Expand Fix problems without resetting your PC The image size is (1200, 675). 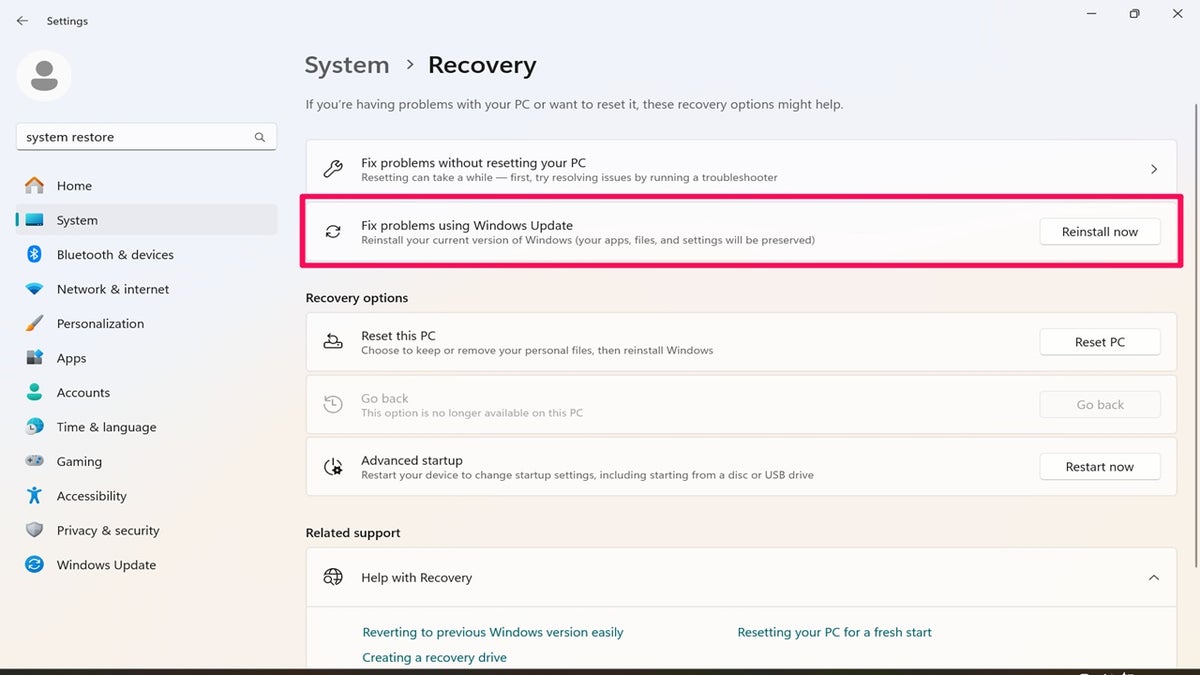click(1153, 170)
